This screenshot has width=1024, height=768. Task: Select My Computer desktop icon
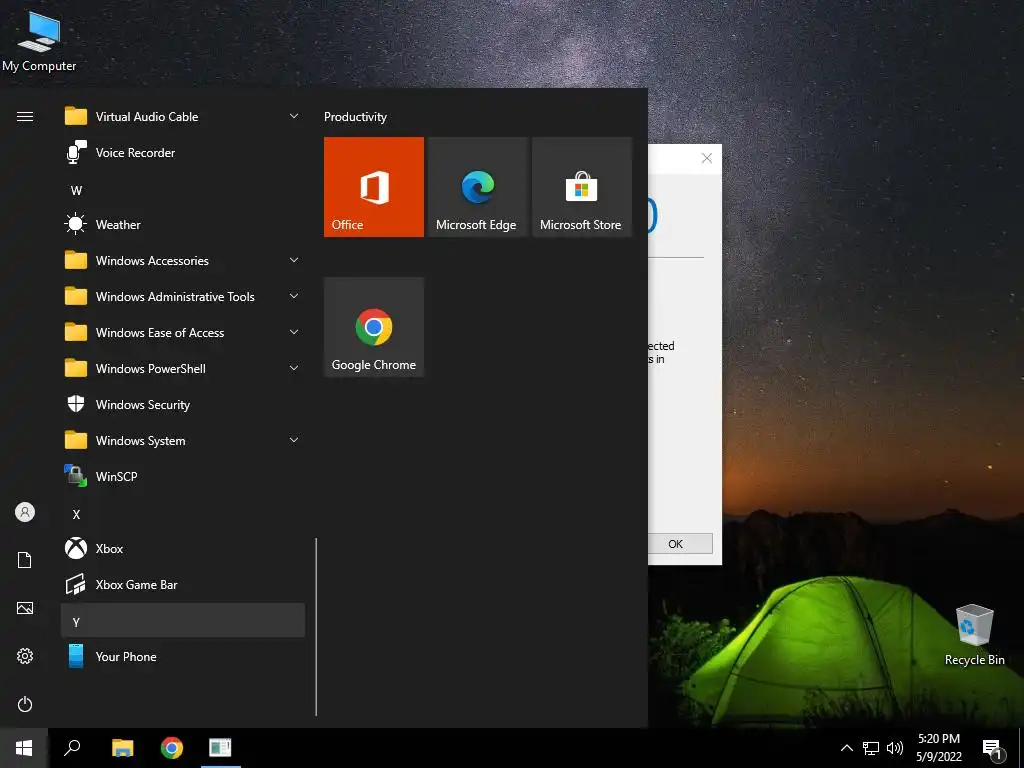tap(39, 40)
